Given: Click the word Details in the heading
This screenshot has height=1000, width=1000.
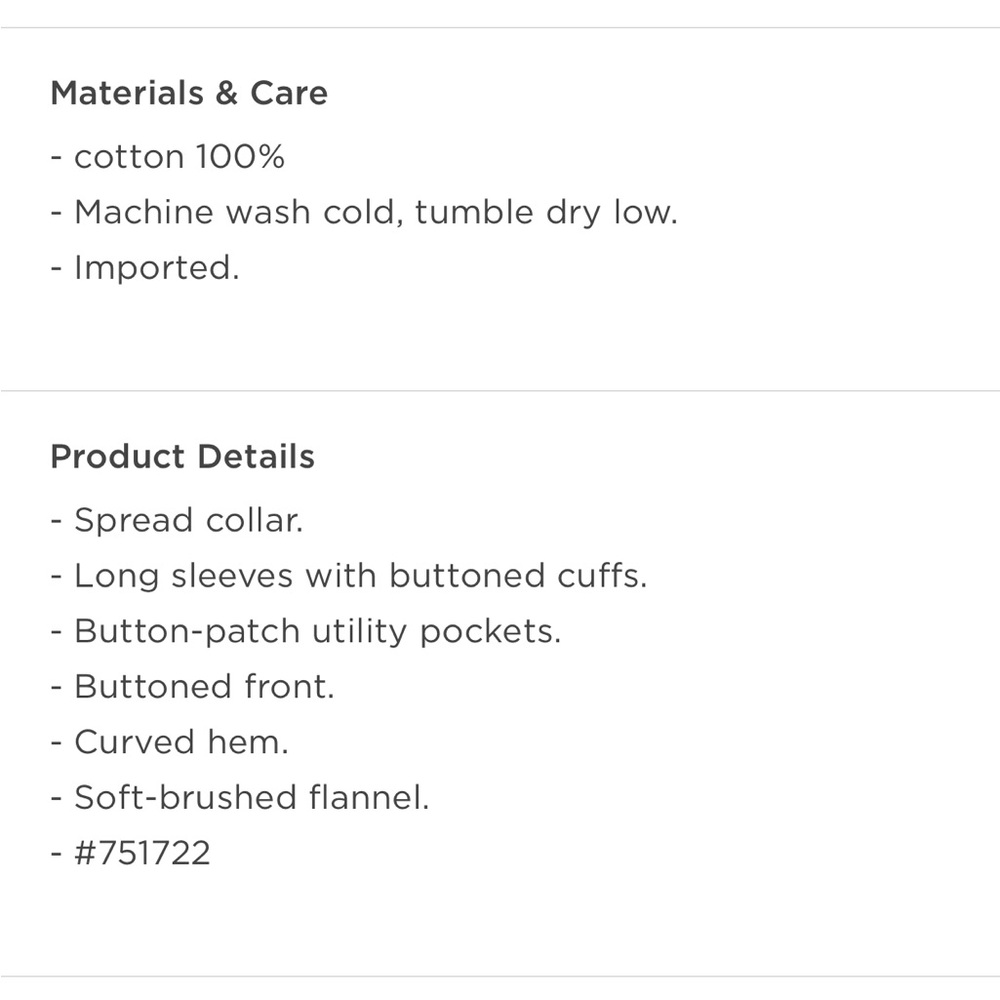Looking at the screenshot, I should point(256,457).
